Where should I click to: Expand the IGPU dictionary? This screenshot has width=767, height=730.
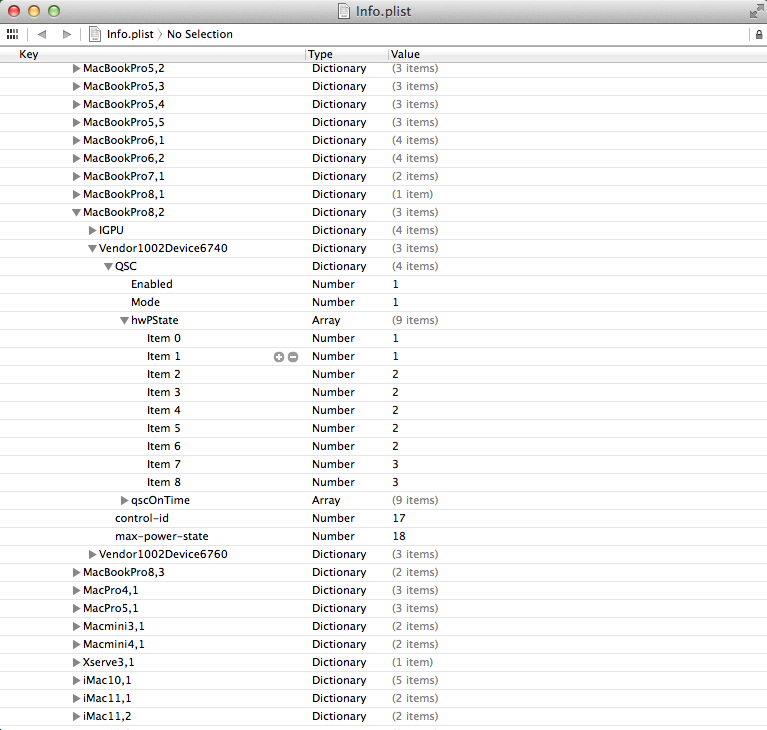[x=92, y=230]
